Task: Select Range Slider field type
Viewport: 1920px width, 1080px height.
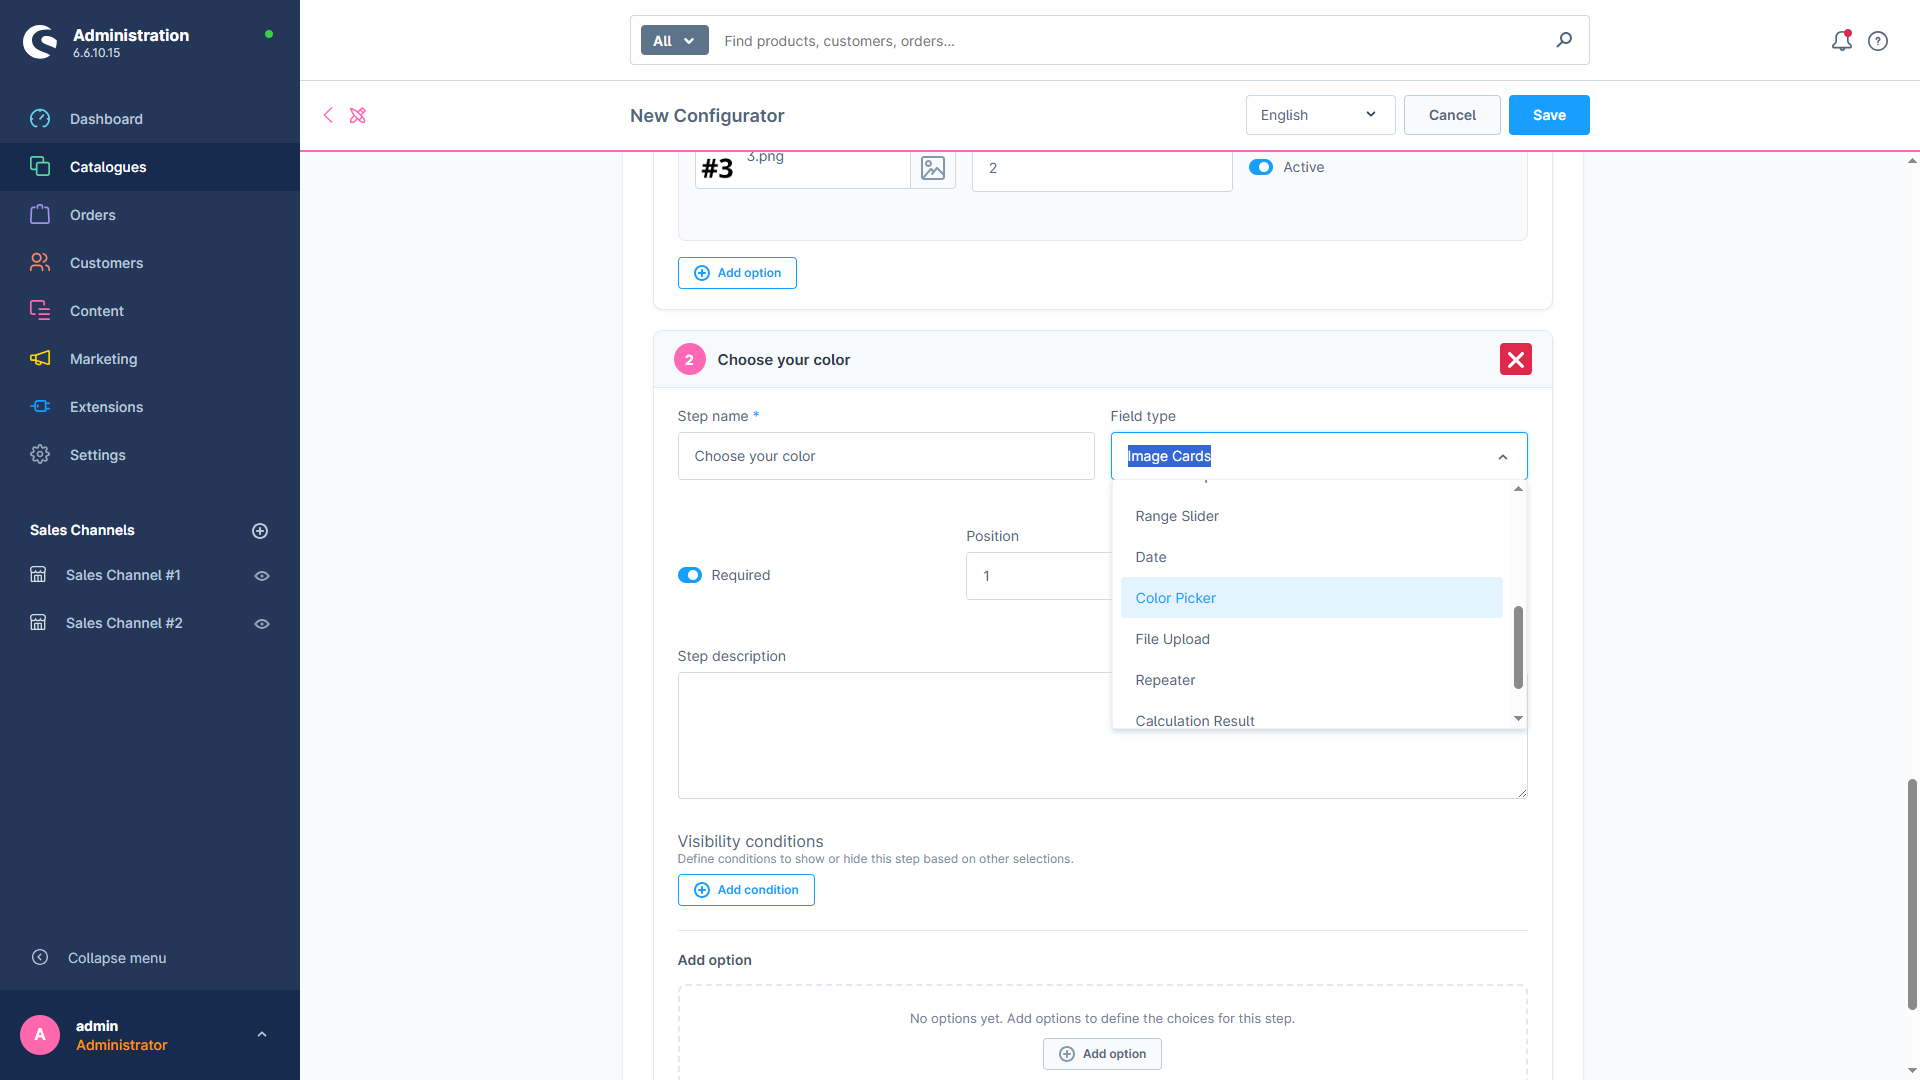Action: [x=1311, y=516]
